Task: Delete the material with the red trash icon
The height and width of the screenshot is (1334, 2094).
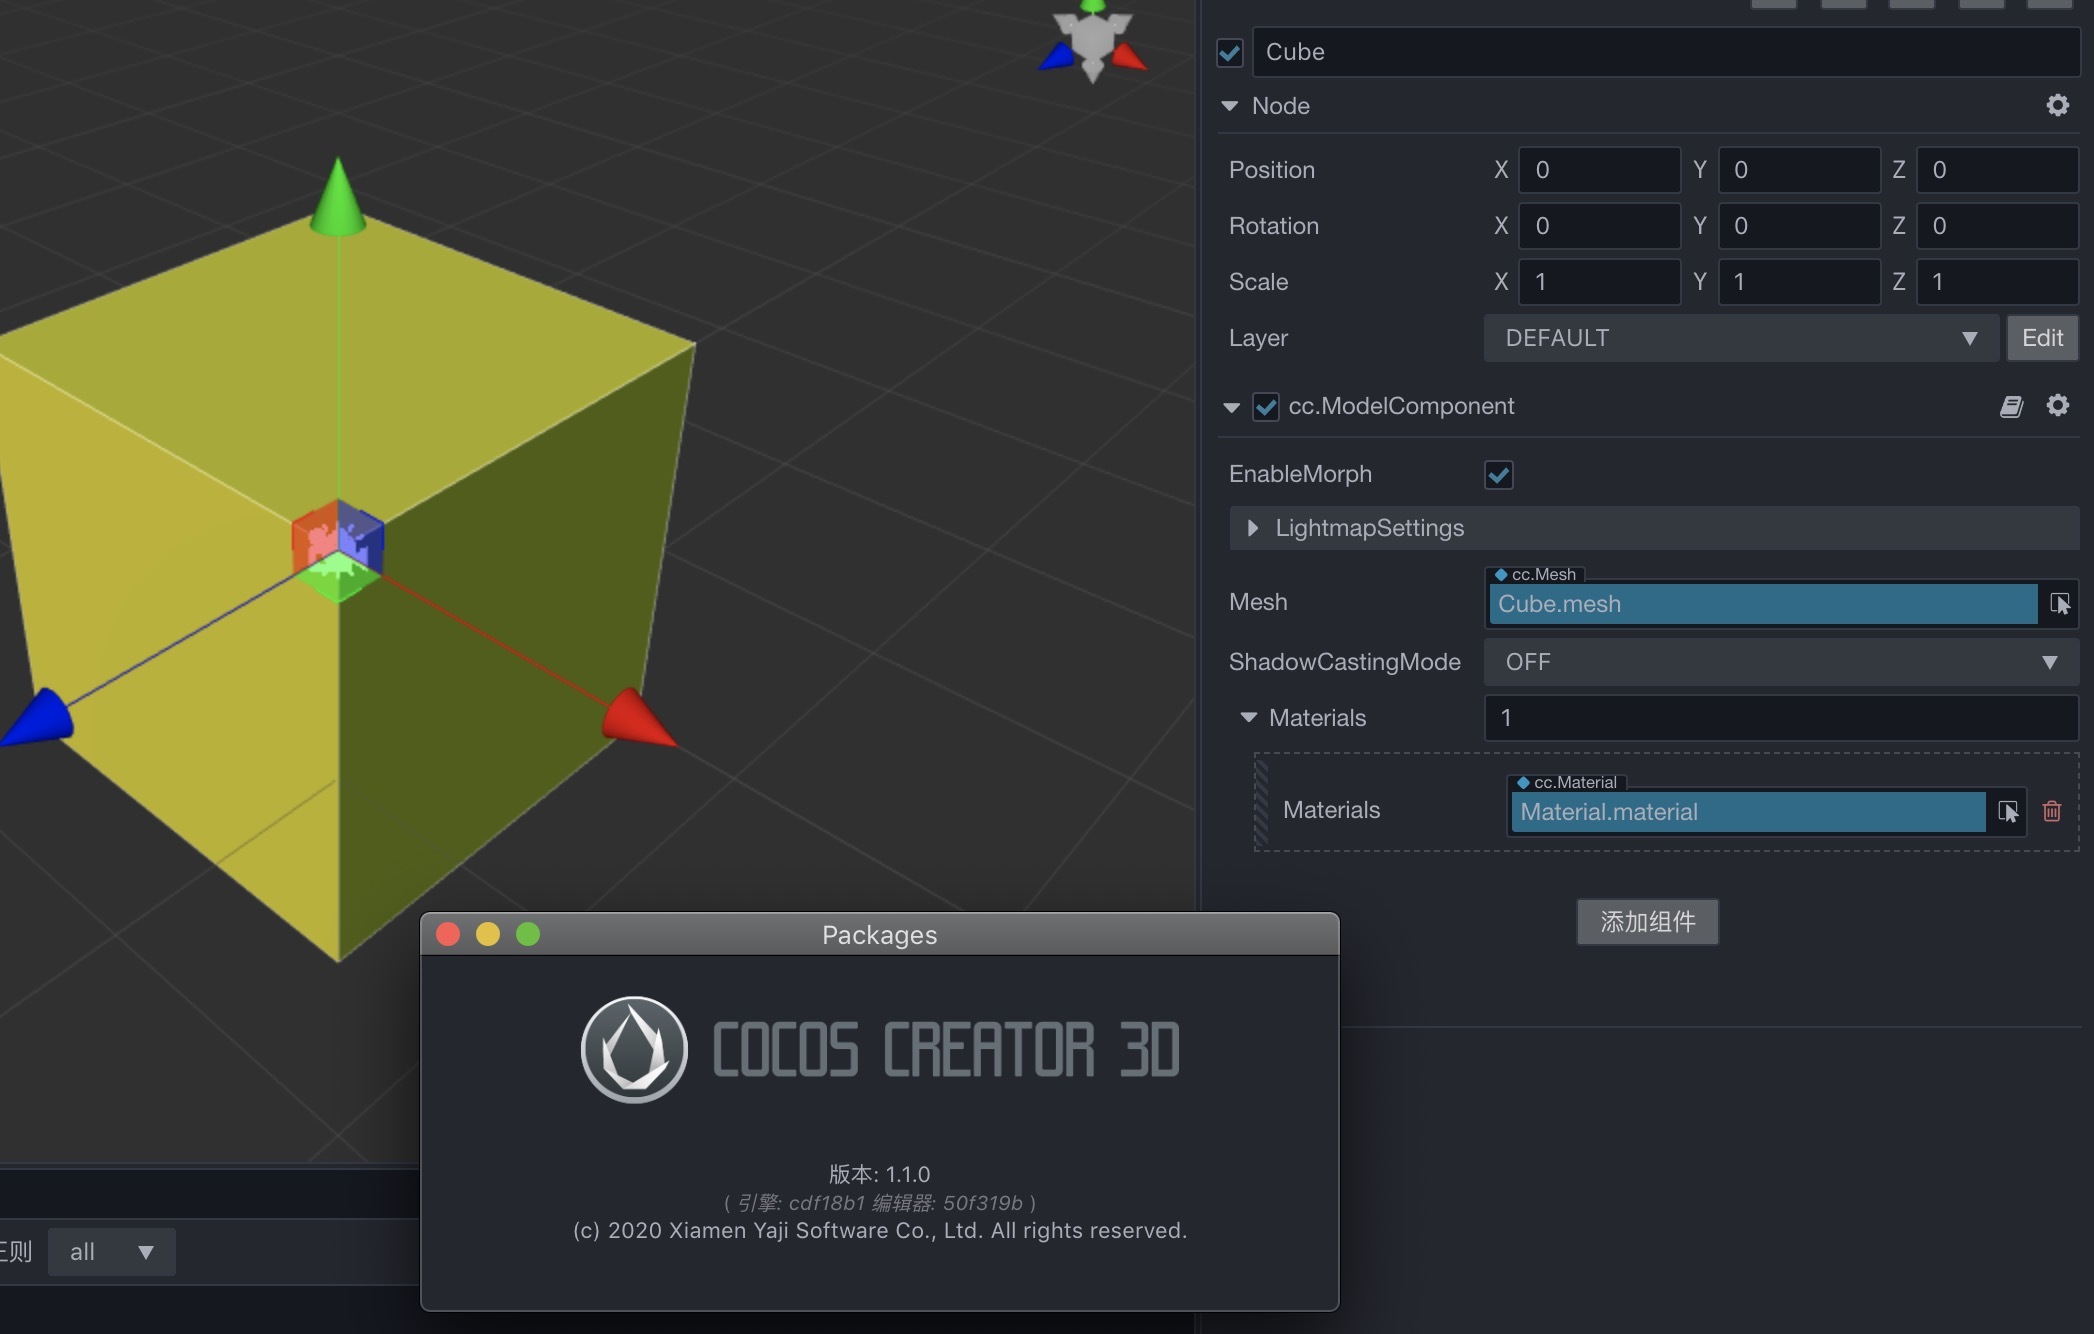Action: click(x=2052, y=811)
